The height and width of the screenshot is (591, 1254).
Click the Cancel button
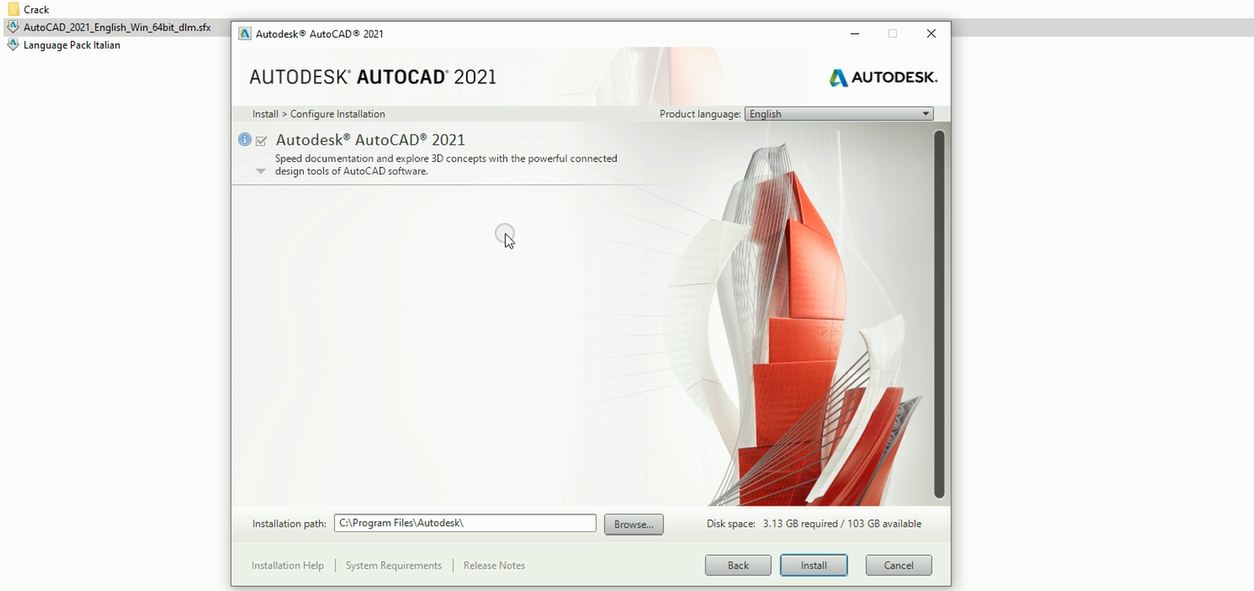[899, 565]
